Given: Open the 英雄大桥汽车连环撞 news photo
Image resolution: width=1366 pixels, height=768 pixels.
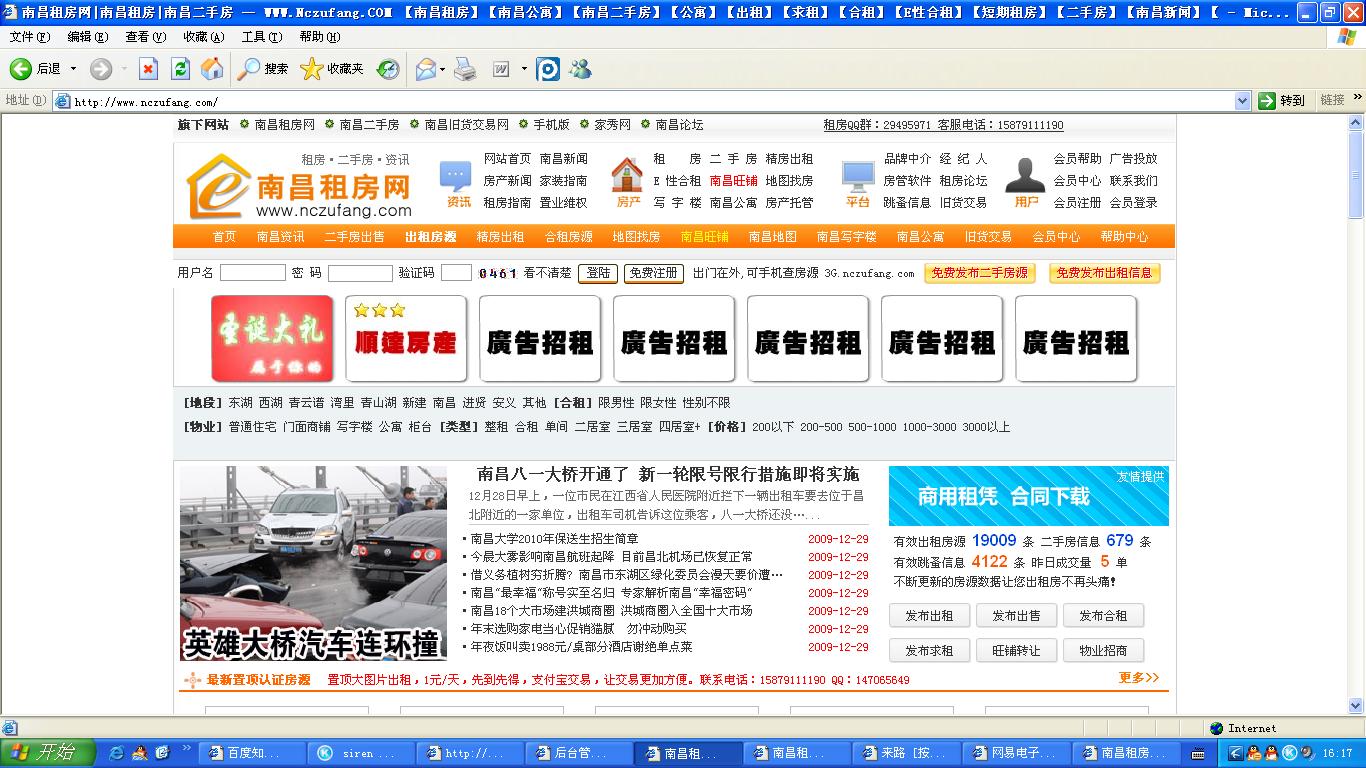Looking at the screenshot, I should click(x=313, y=563).
